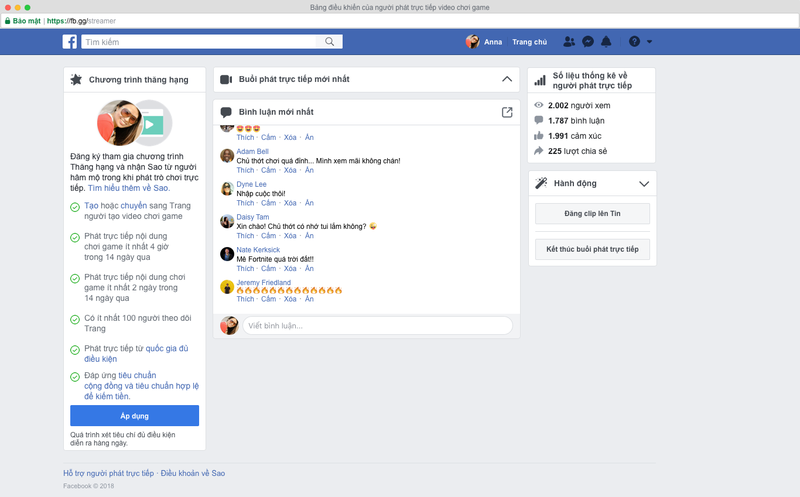Open the account dropdown arrow in navbar
This screenshot has width=800, height=497.
[650, 42]
